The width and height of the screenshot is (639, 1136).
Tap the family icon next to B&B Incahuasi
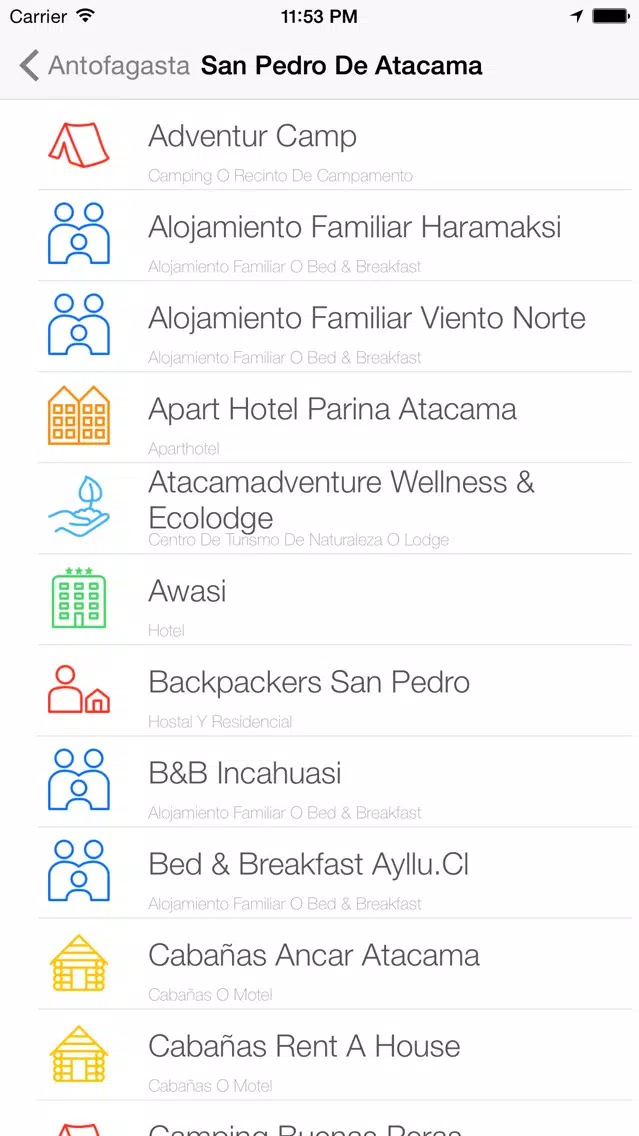(78, 780)
